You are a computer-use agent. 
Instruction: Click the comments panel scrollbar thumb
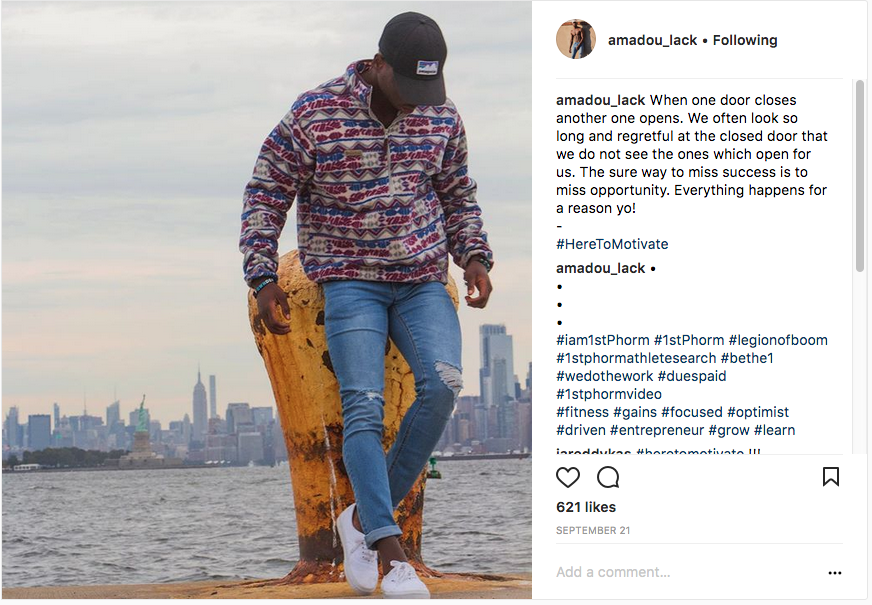click(860, 176)
